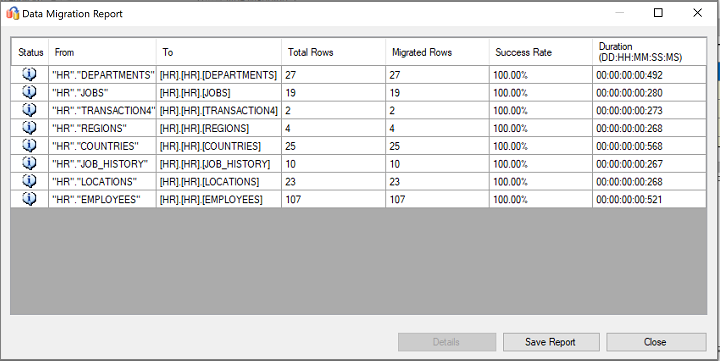Image resolution: width=720 pixels, height=361 pixels.
Task: Click the disabled Details button
Action: click(447, 342)
